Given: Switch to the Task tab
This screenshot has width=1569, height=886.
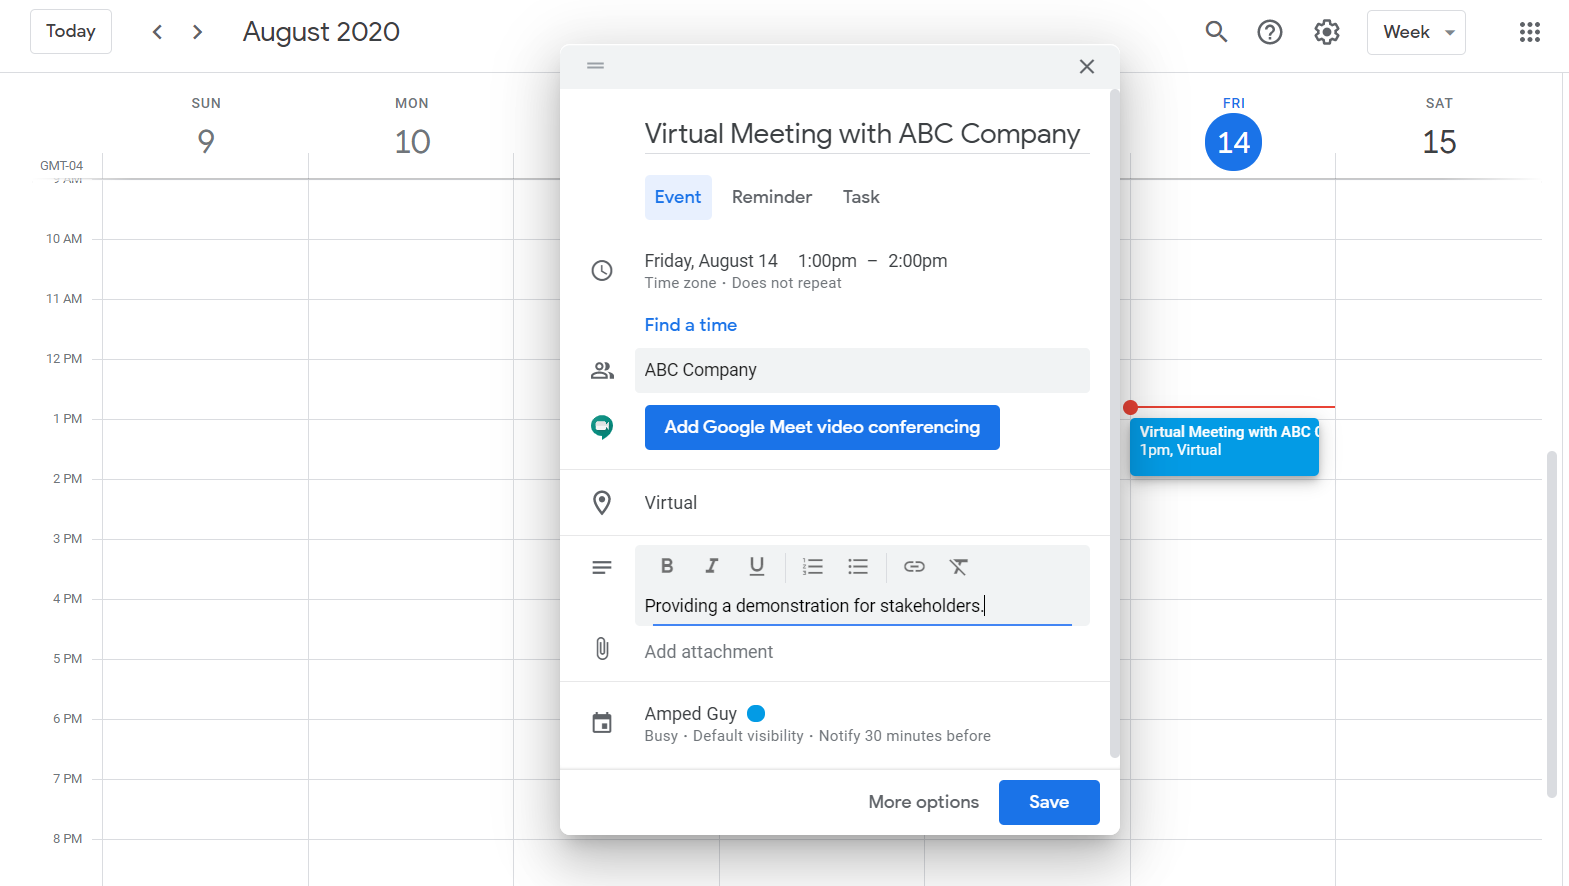Looking at the screenshot, I should click(861, 197).
